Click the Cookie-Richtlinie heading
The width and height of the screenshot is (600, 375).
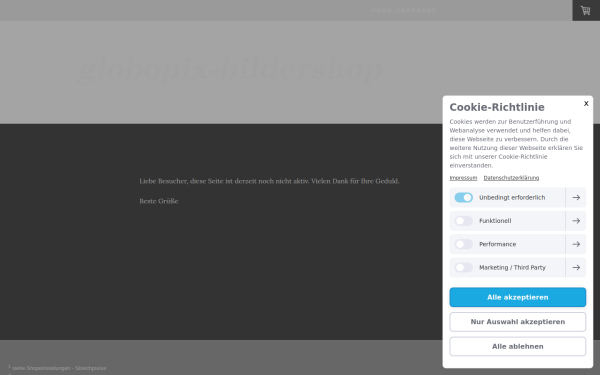pos(497,107)
